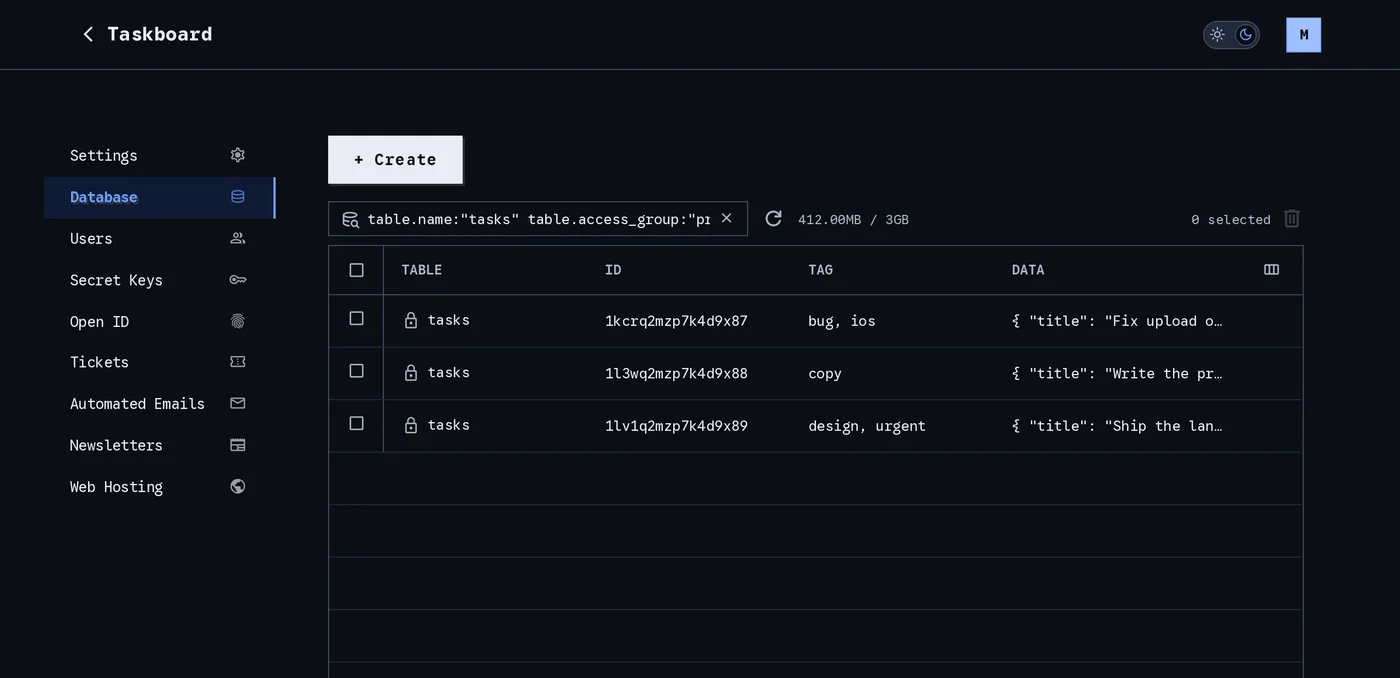The width and height of the screenshot is (1400, 678).
Task: Click the Automated Emails envelope icon
Action: [237, 404]
